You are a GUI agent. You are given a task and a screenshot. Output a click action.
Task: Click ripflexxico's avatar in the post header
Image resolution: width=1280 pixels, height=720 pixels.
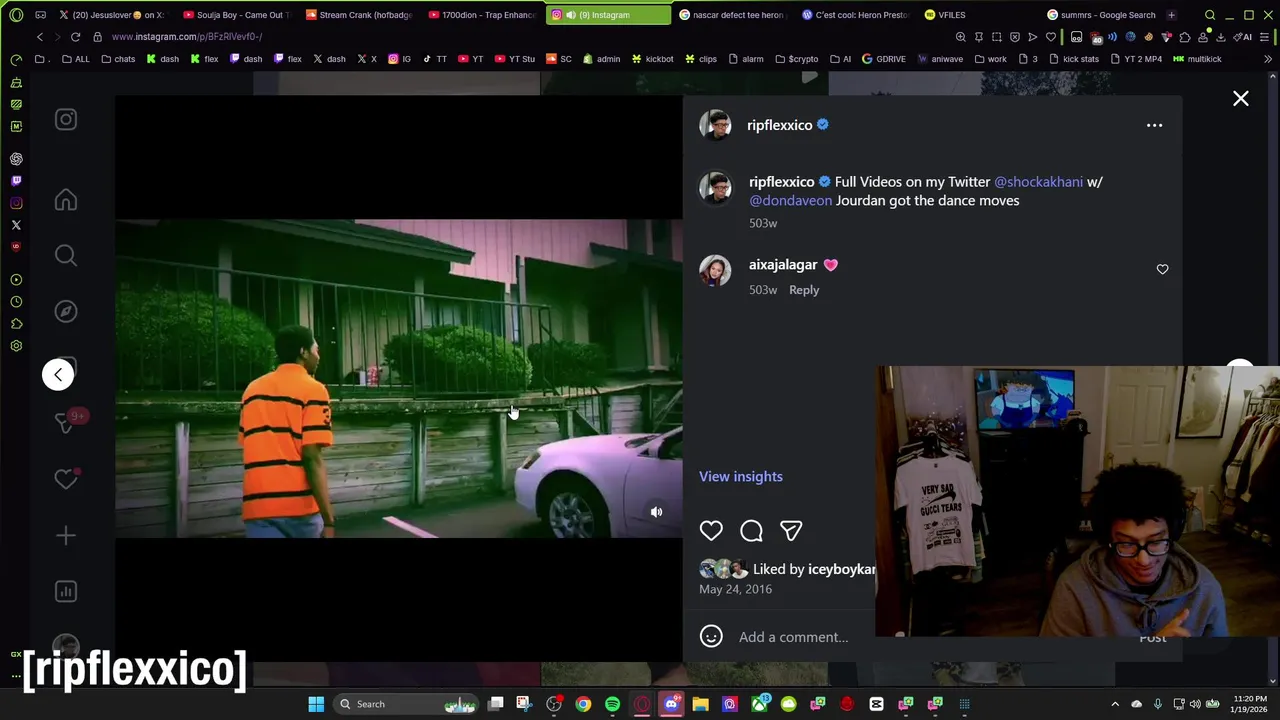point(715,125)
